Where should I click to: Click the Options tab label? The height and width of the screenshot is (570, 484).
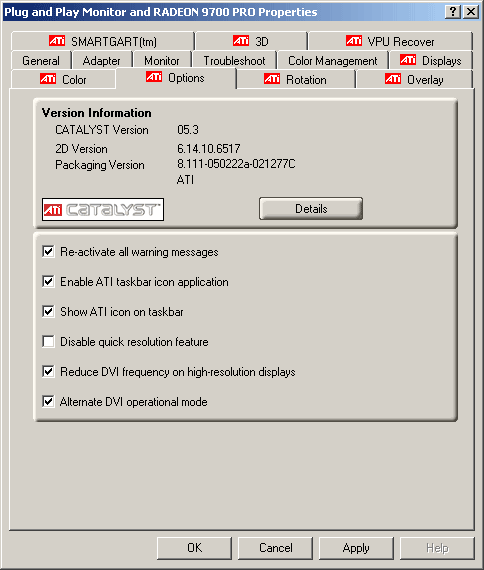[186, 78]
